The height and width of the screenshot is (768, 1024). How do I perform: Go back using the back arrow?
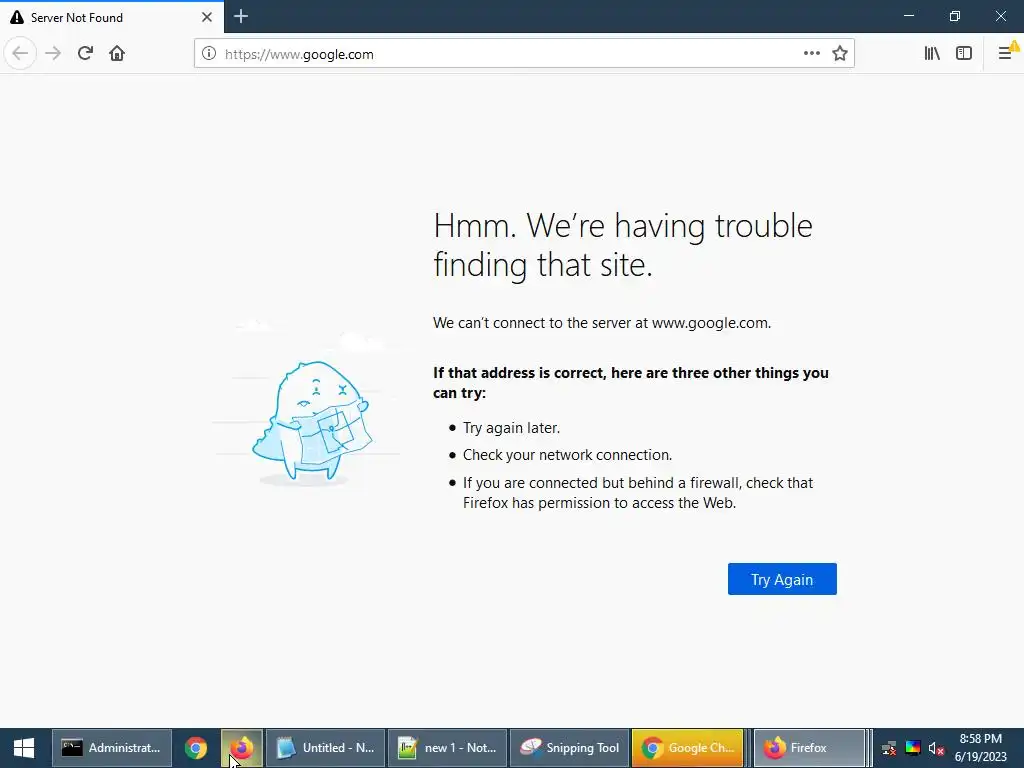click(x=20, y=54)
